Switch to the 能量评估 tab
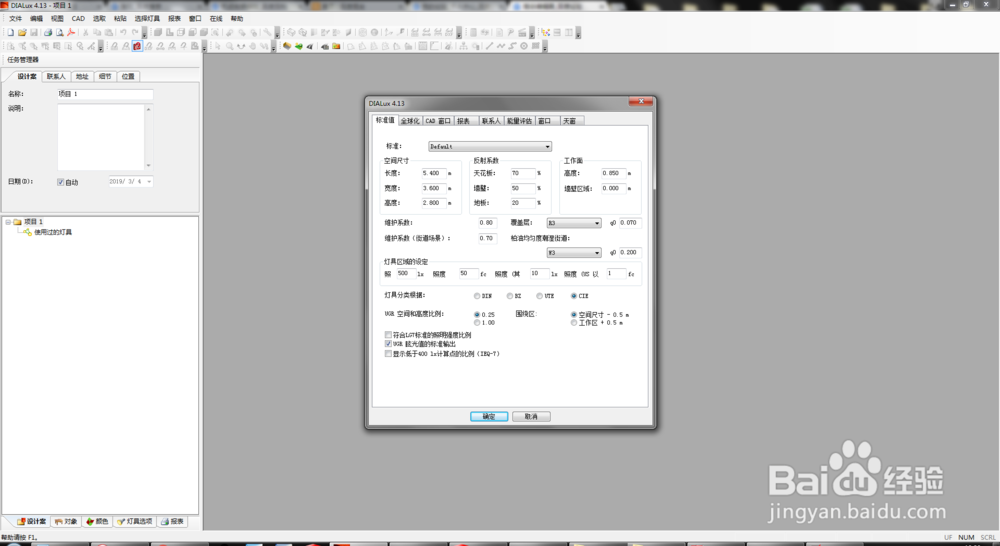Screen dimensions: 1000x546 pyautogui.click(x=519, y=121)
